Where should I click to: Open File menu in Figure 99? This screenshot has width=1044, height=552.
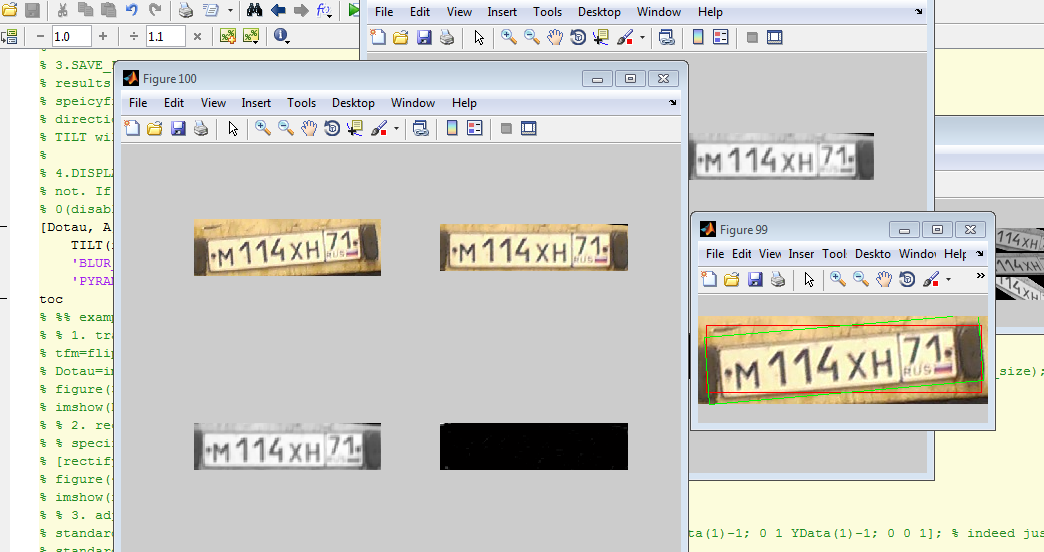click(x=714, y=254)
